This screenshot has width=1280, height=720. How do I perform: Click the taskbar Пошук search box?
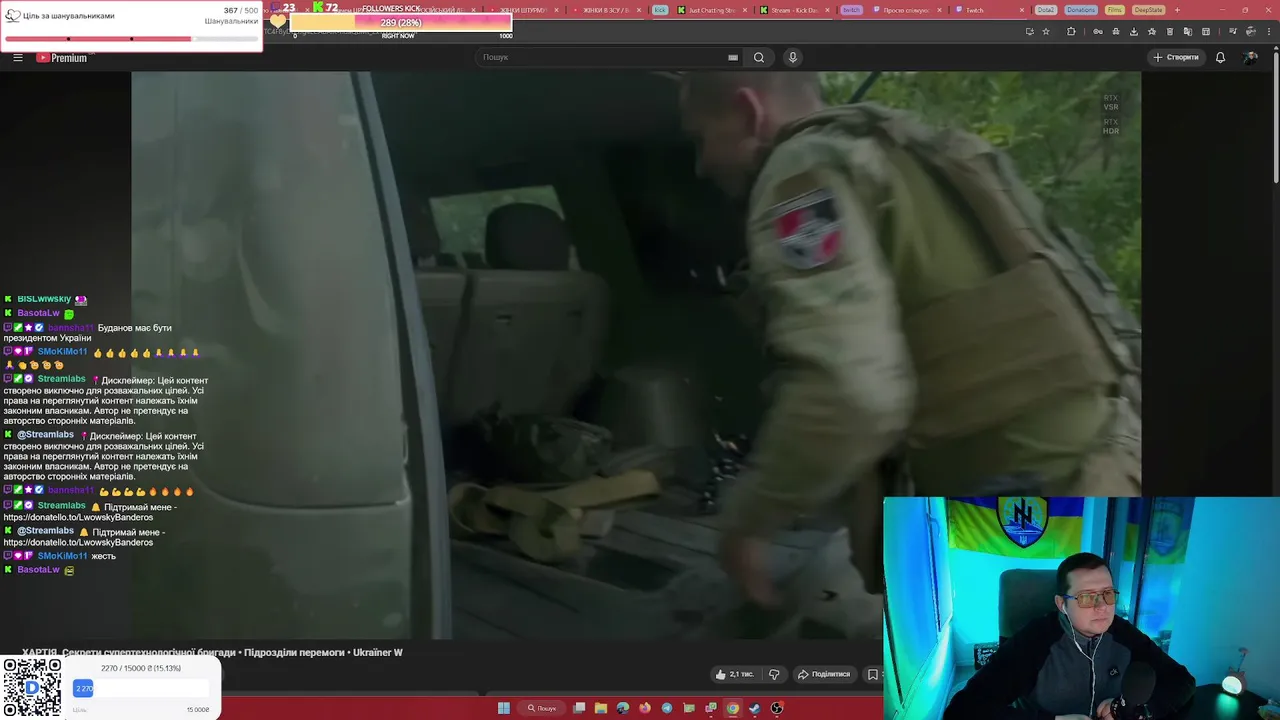click(542, 708)
